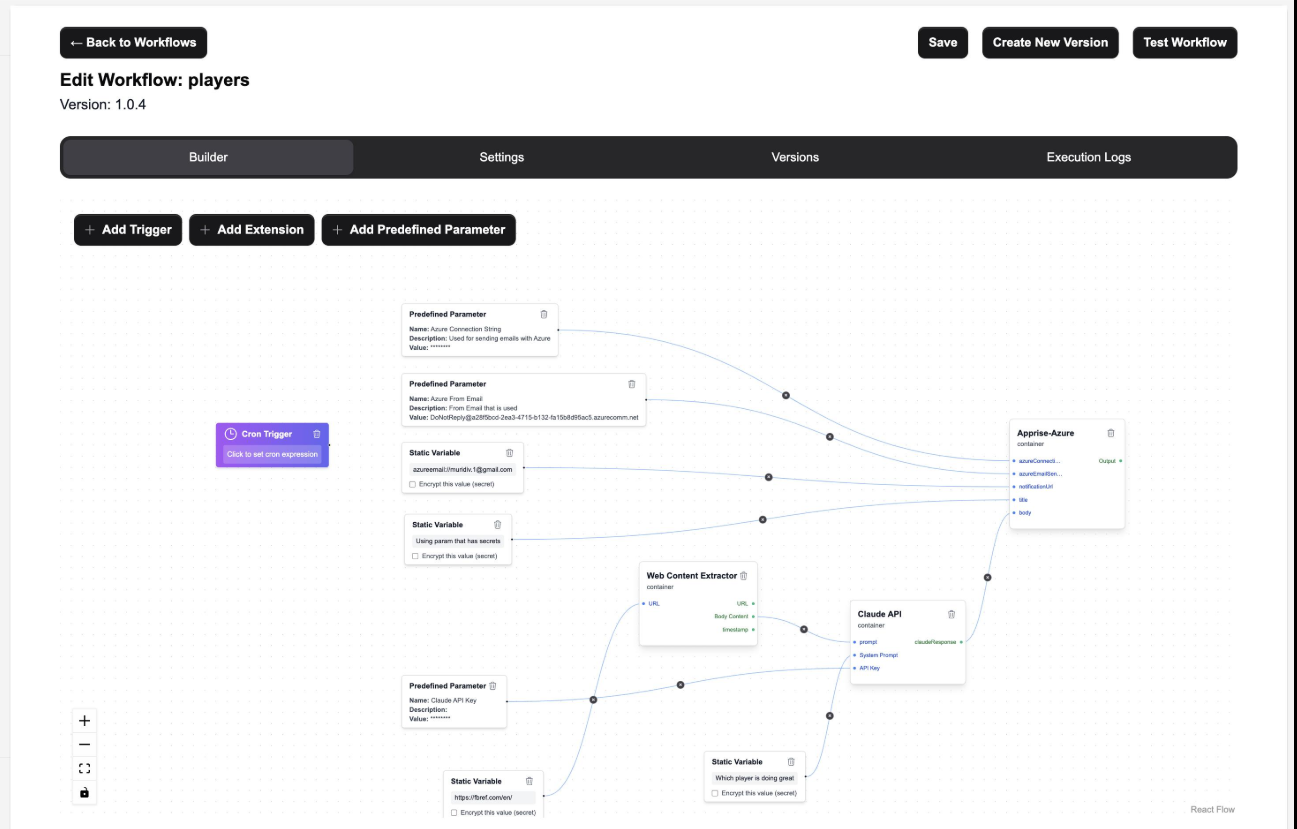Switch to the Settings tab

(501, 157)
